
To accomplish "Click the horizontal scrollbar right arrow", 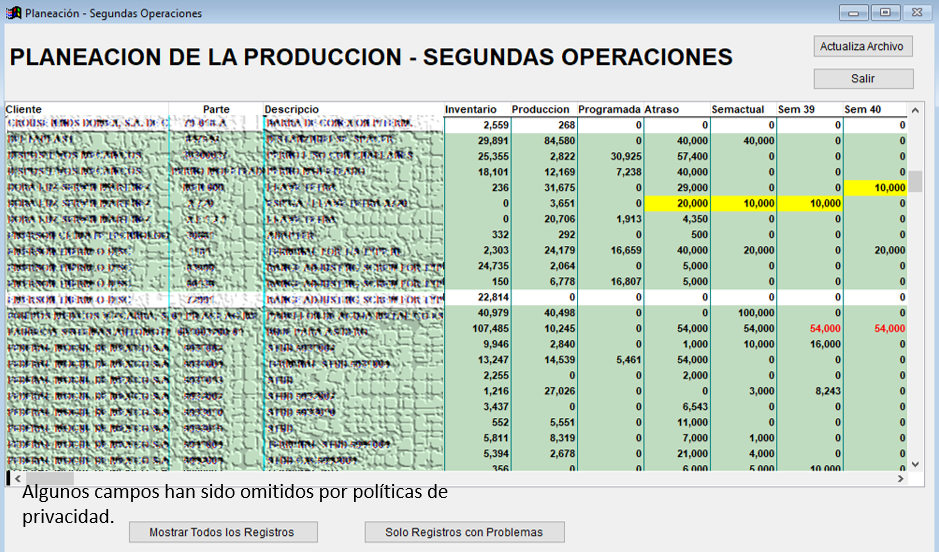I will 902,479.
